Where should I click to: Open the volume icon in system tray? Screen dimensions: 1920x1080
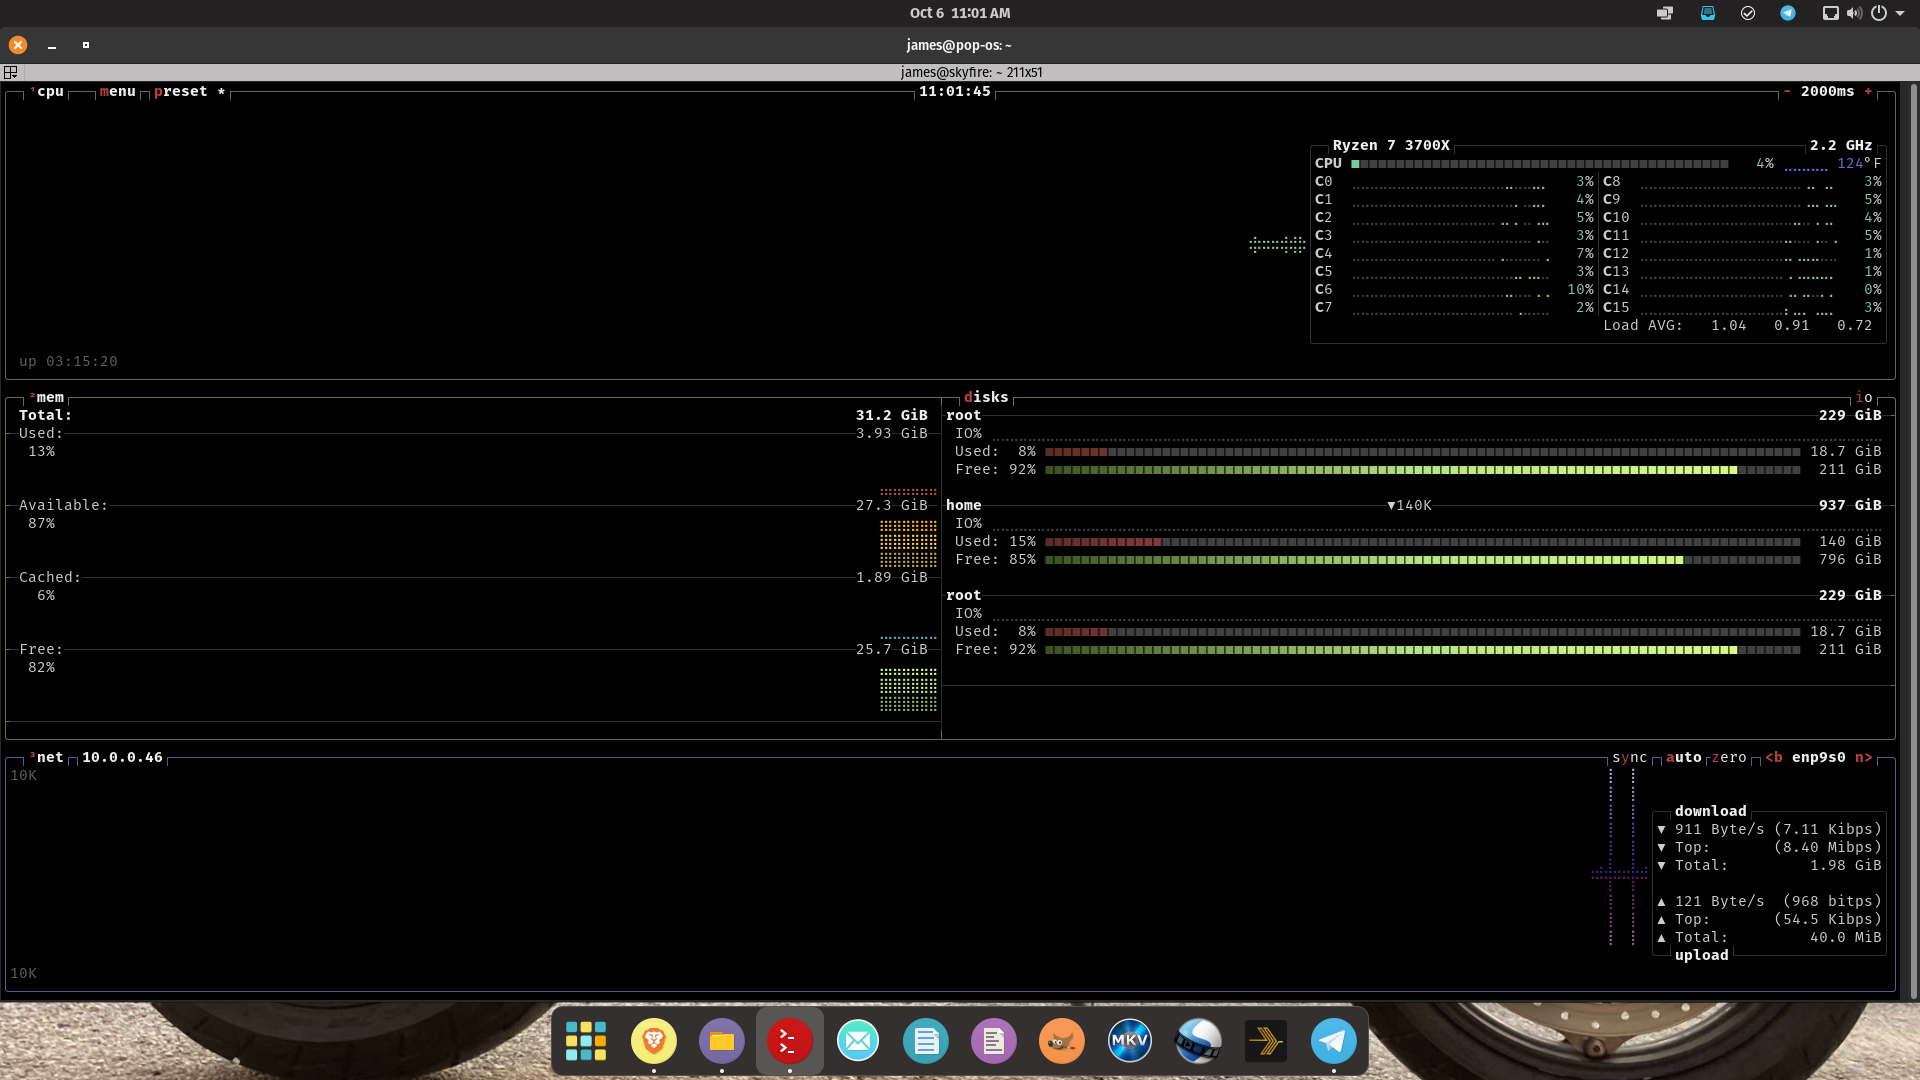[1854, 13]
